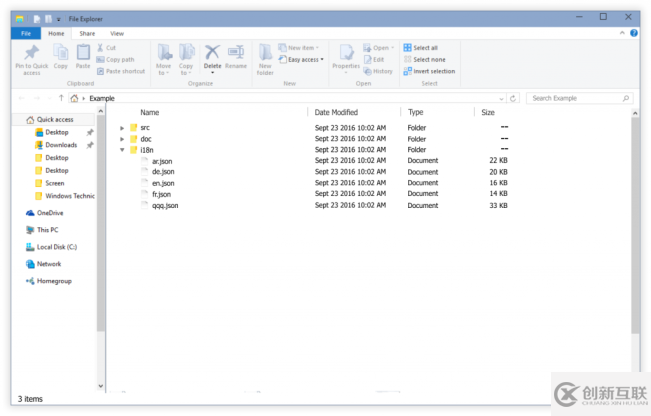Expand the src folder arrow
Viewport: 651px width, 416px height.
[122, 128]
